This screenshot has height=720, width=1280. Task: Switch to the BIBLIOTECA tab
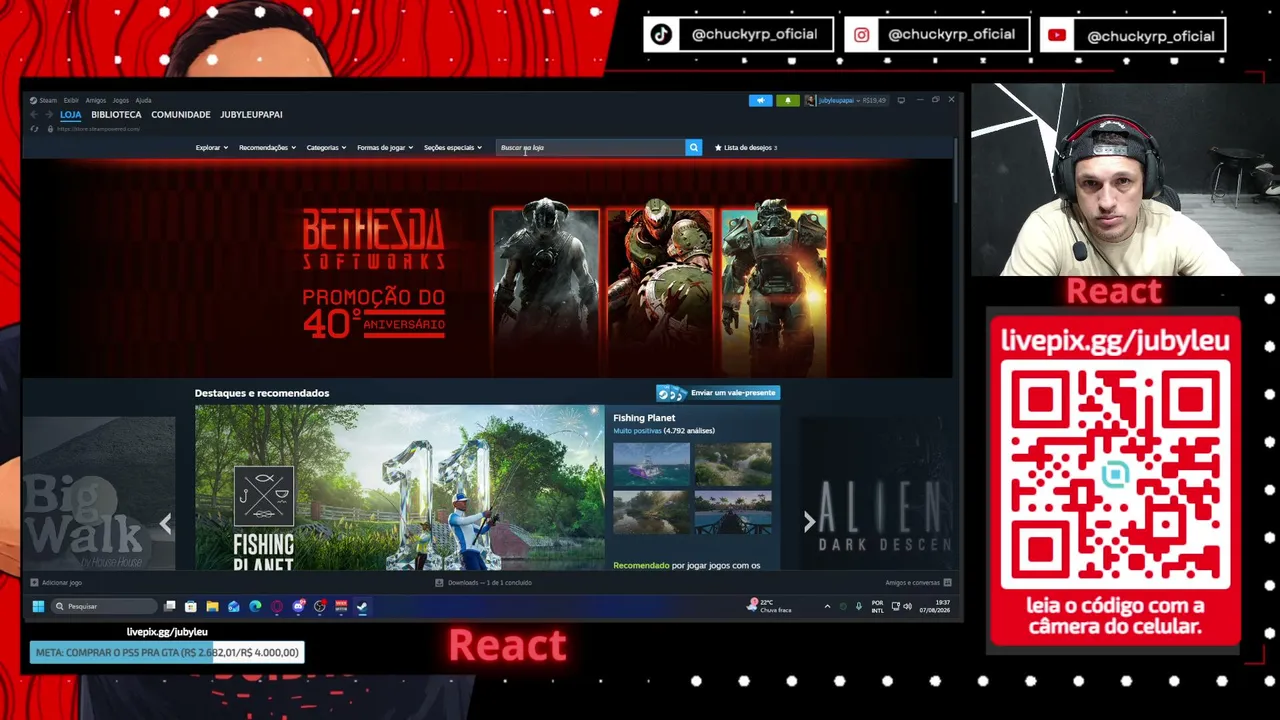(116, 115)
